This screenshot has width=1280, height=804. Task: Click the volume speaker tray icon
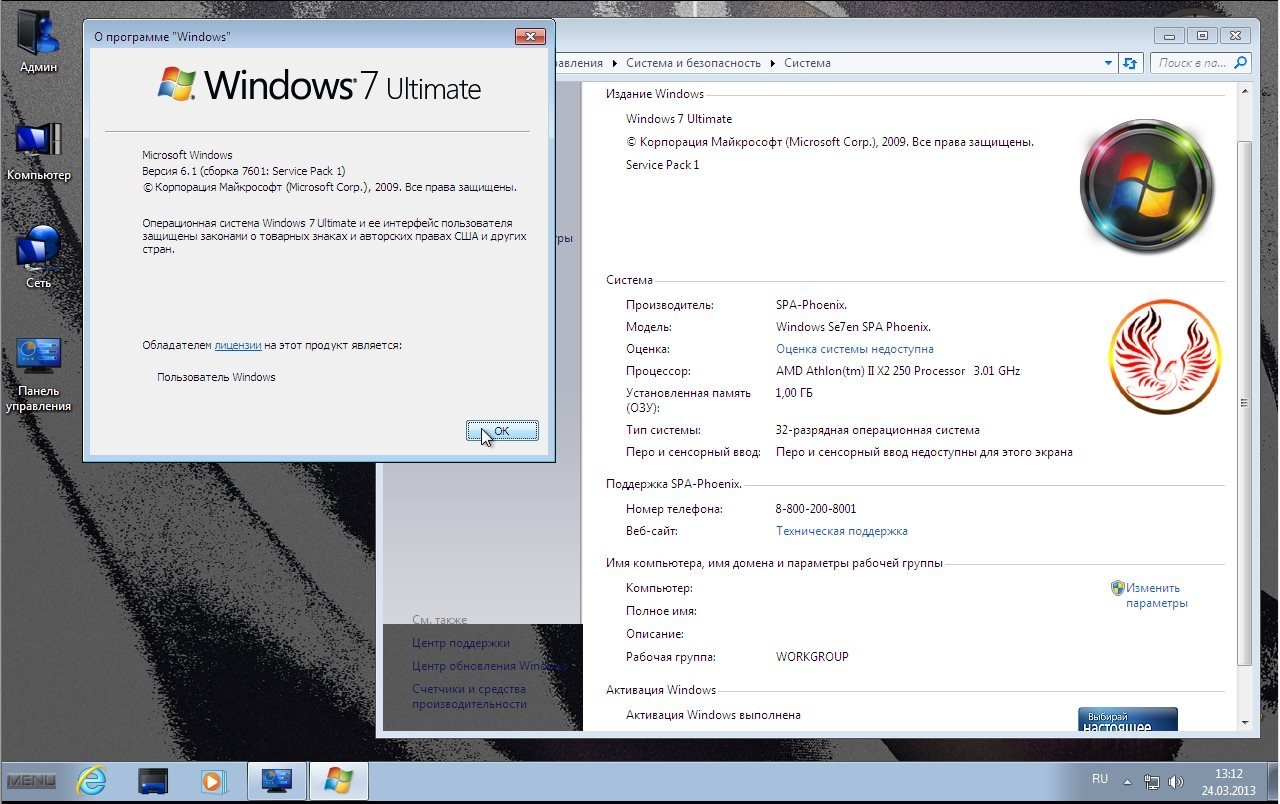click(1176, 781)
